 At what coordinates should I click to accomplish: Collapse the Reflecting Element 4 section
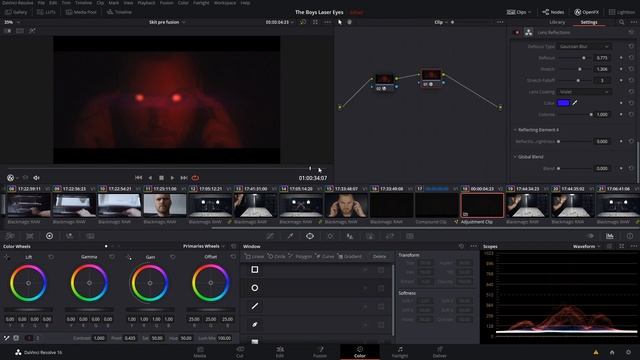[x=515, y=130]
